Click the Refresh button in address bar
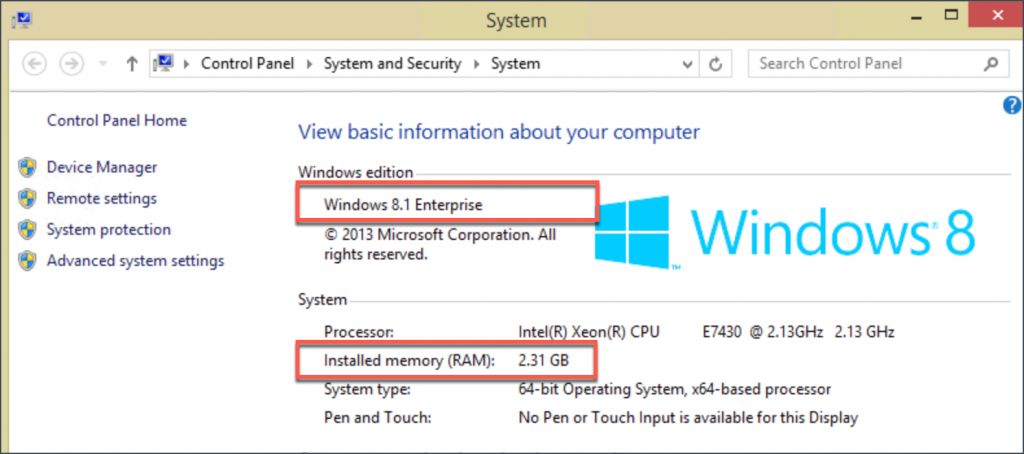 [715, 64]
